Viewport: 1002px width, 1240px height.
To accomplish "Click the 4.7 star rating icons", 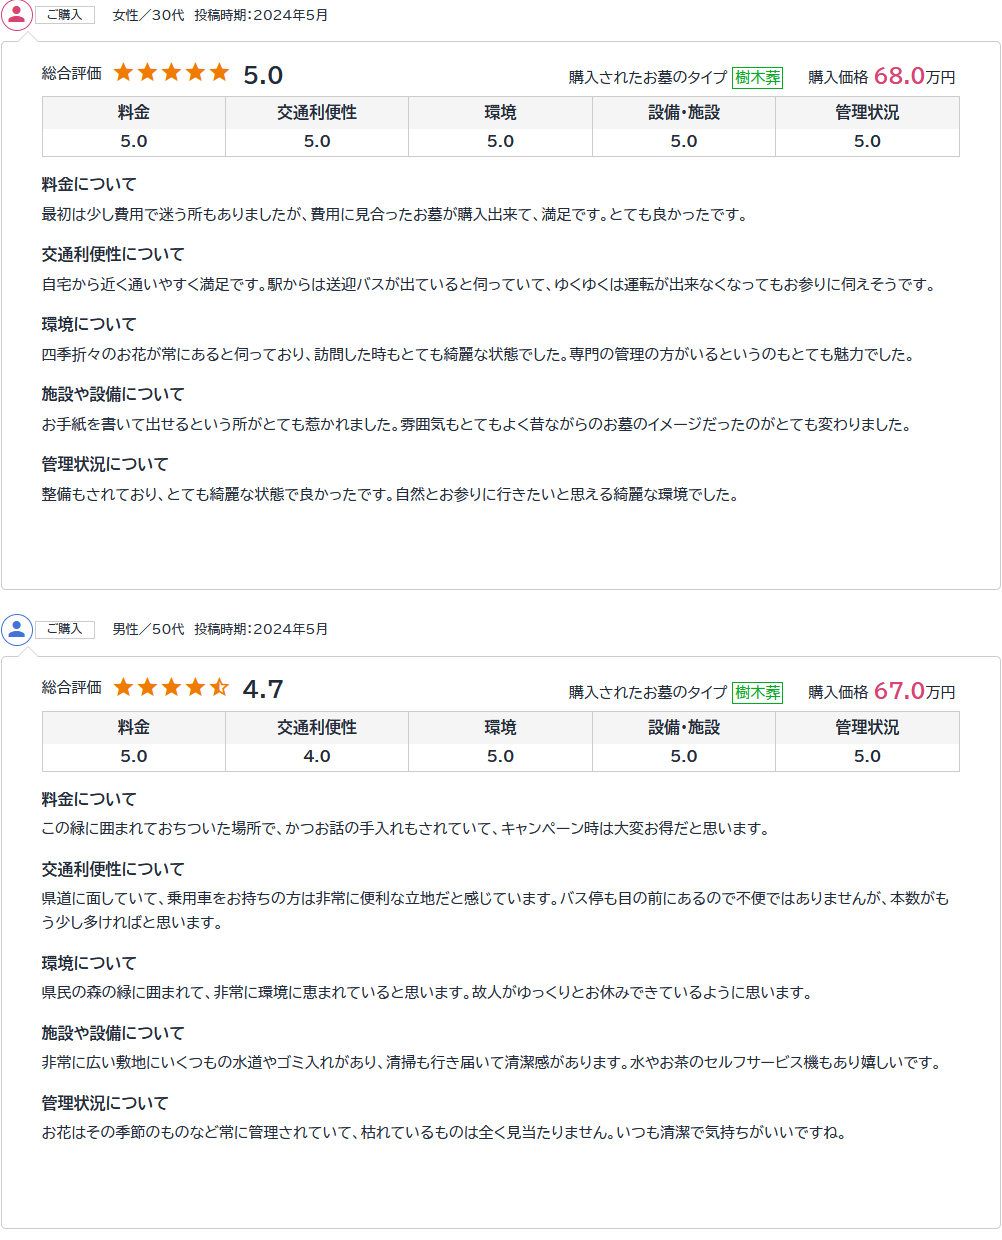I will click(x=171, y=688).
